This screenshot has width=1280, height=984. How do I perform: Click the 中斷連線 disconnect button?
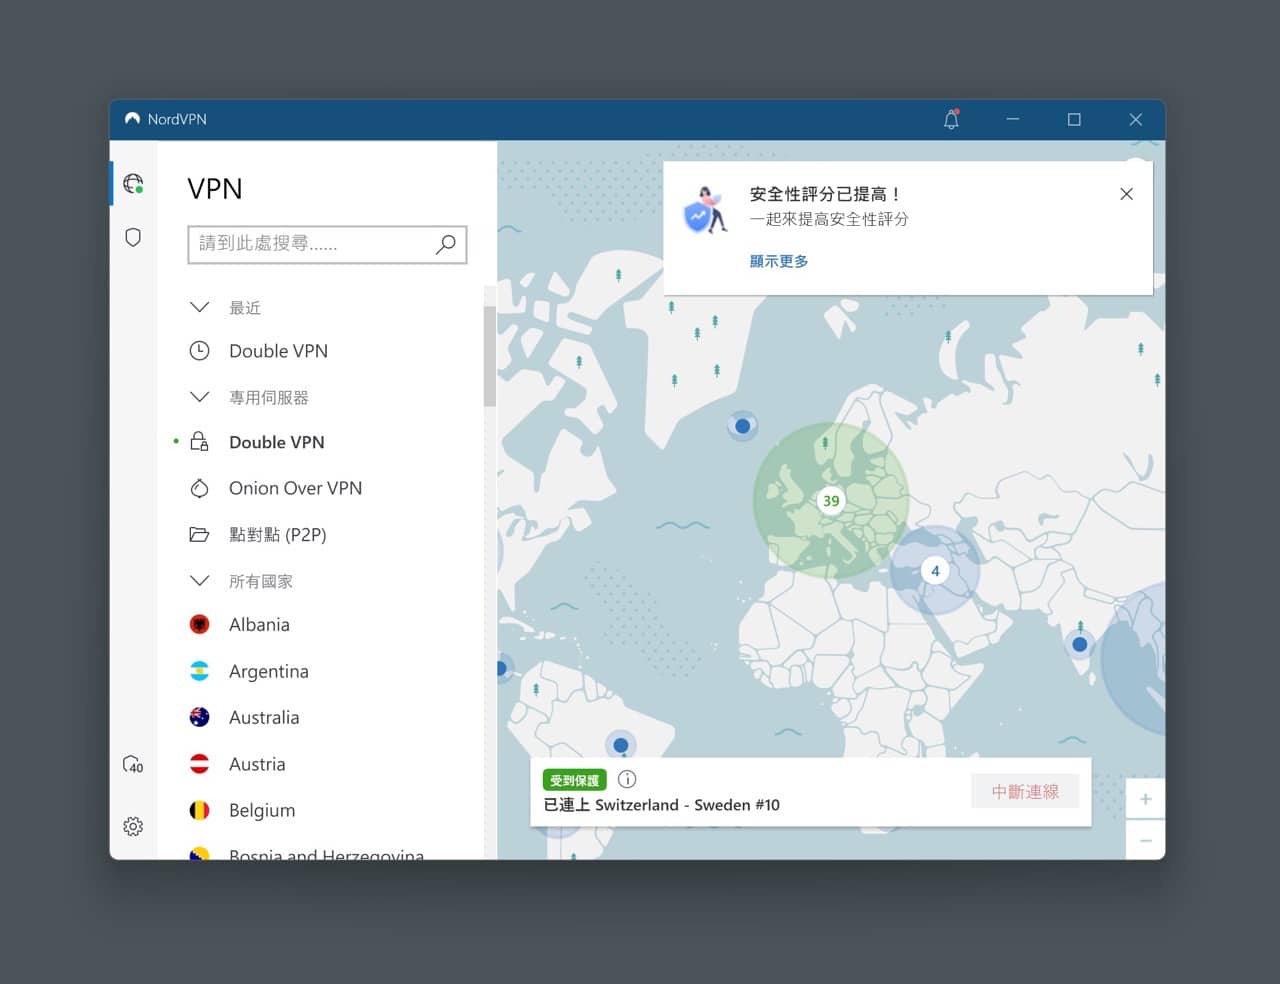pos(1025,791)
